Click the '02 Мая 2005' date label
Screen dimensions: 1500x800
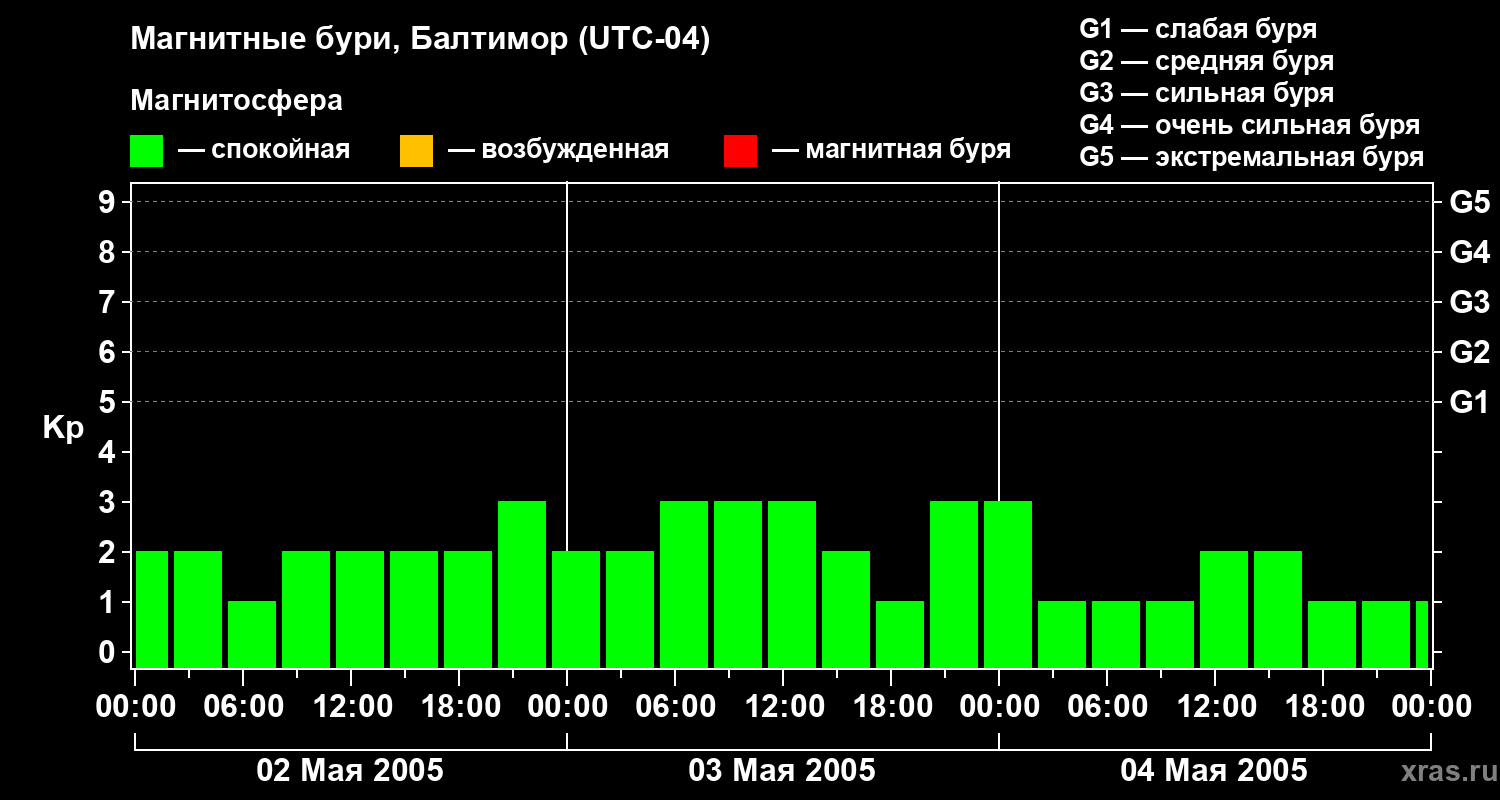350,770
